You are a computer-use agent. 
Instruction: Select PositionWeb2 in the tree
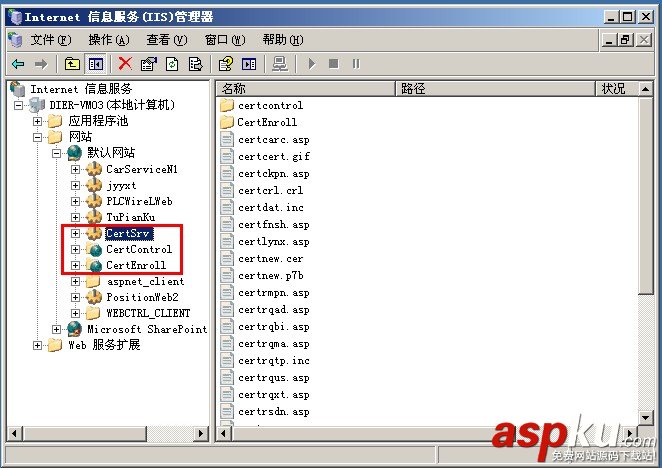tap(142, 297)
